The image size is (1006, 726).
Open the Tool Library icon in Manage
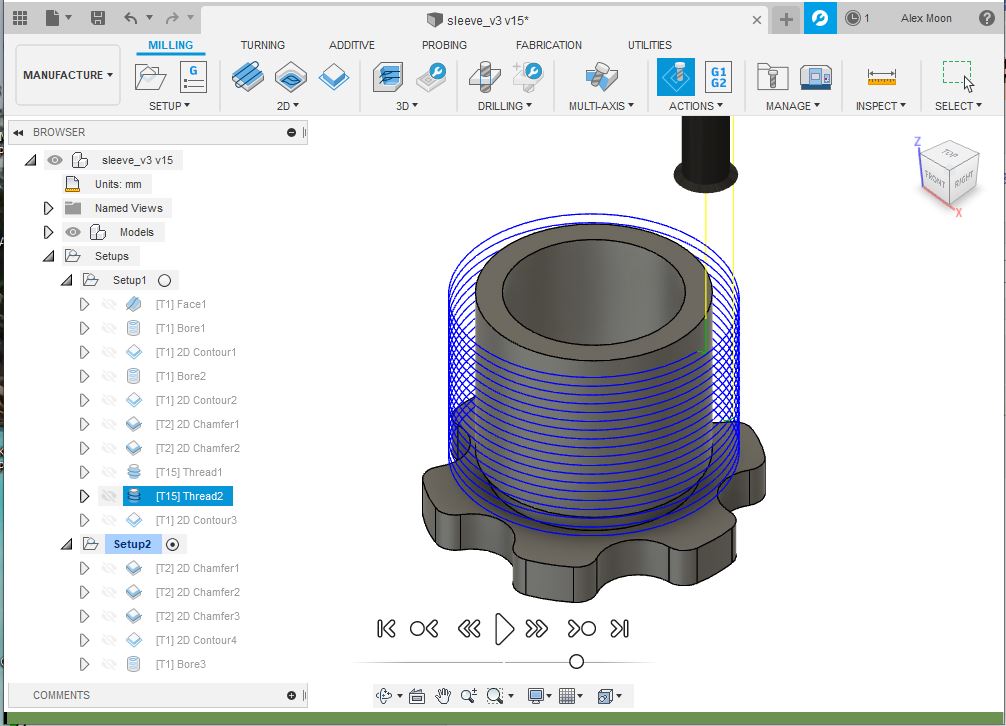[772, 76]
